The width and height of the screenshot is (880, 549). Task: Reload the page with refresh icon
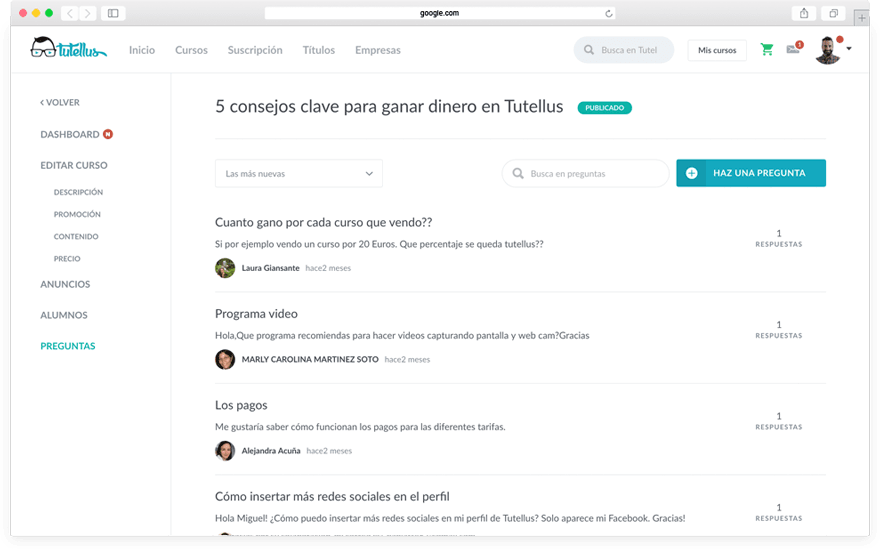coord(609,13)
